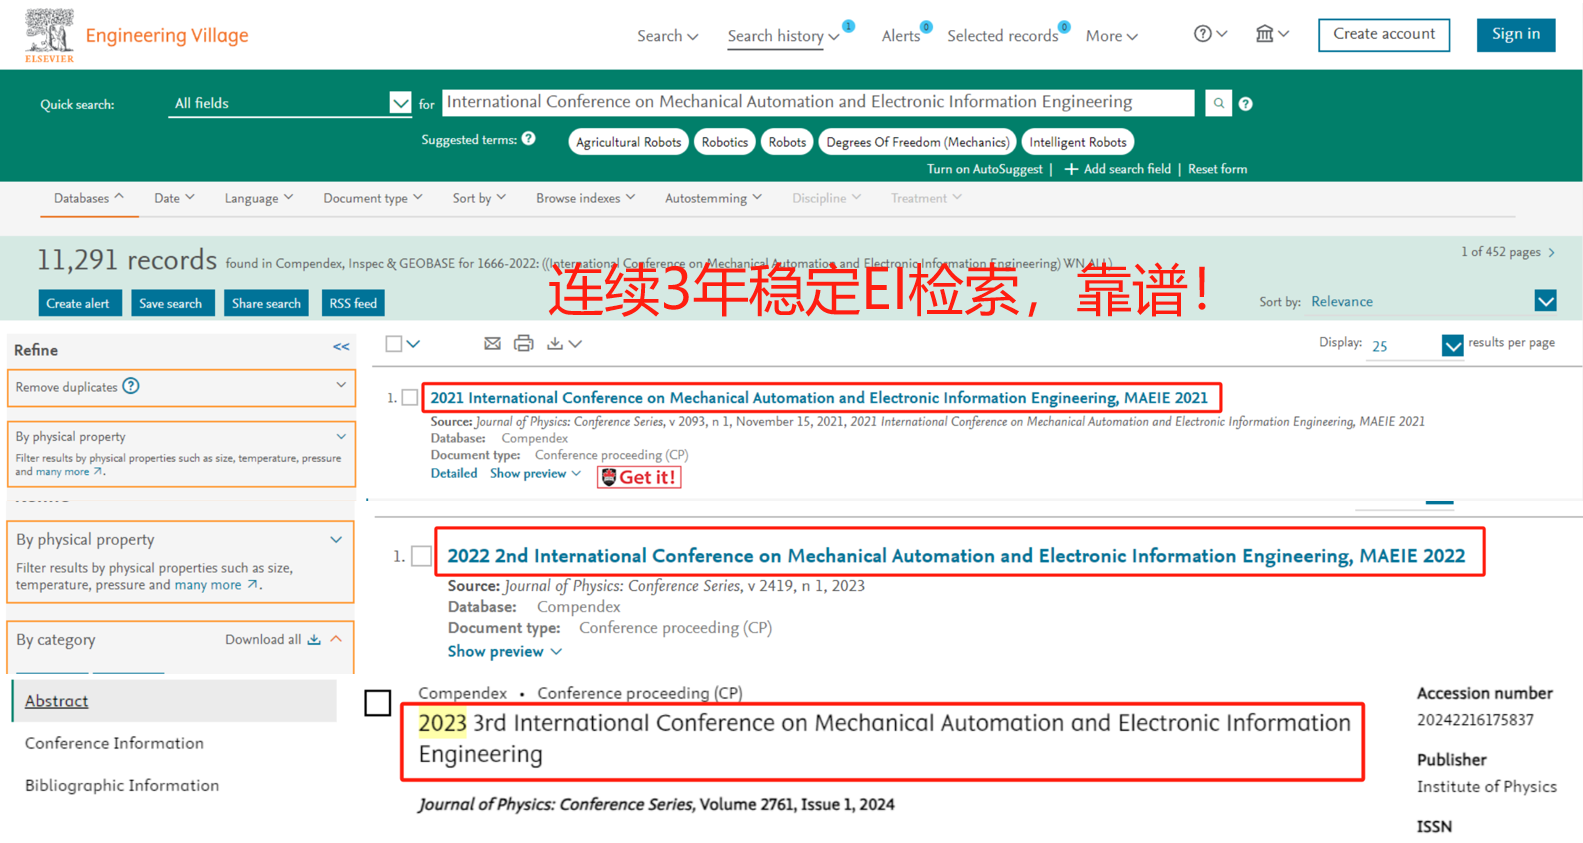Click the Elsevier tree logo
Screen dimensions: 1583x843
49,35
